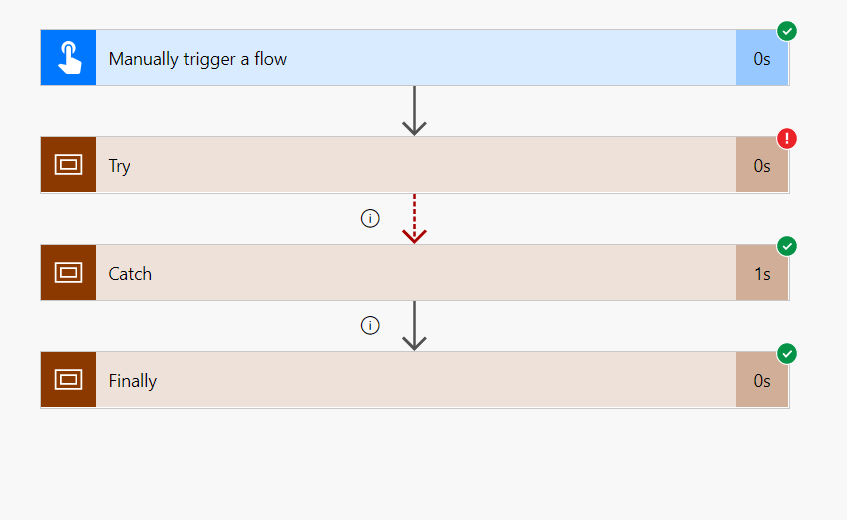
Task: Click the 1s duration on Catch
Action: pos(762,273)
